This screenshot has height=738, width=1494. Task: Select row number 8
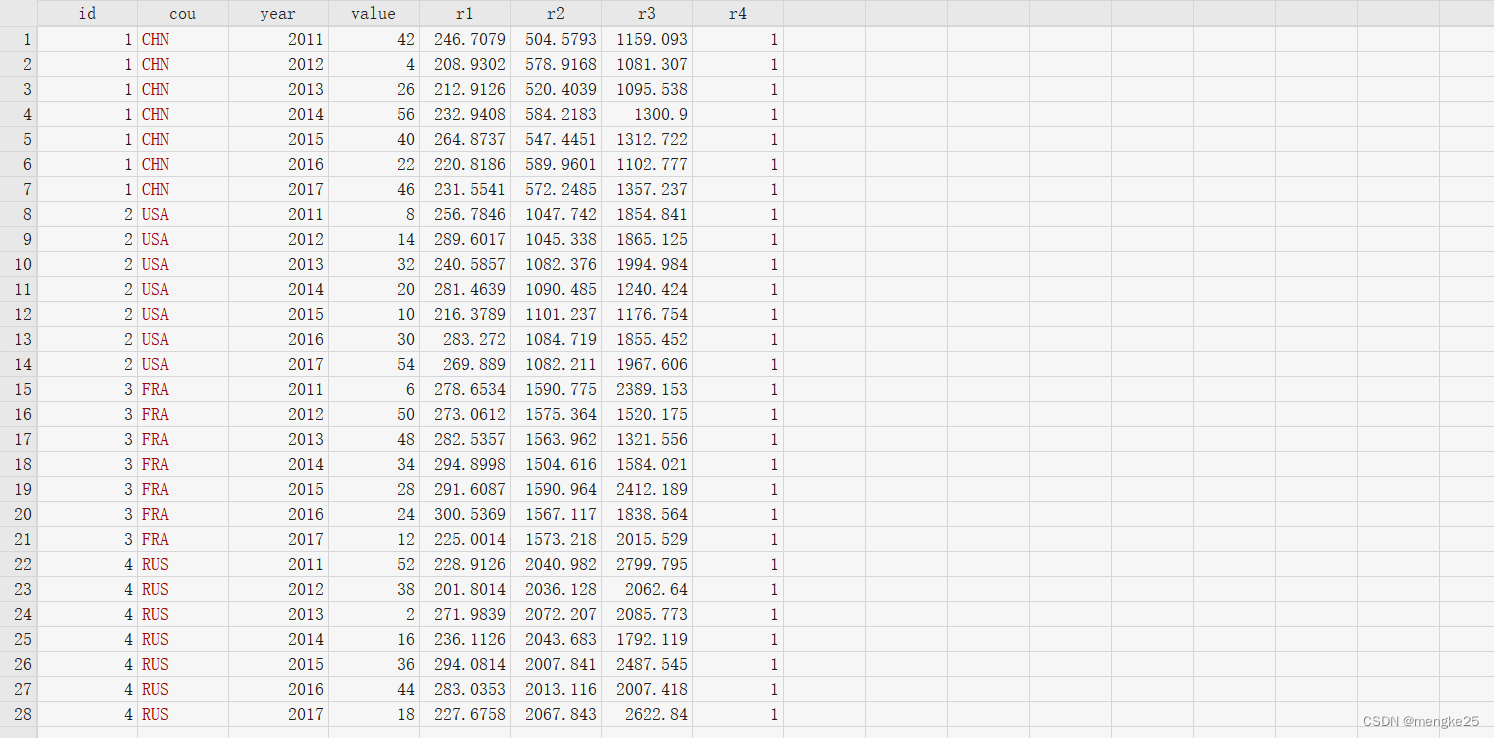[x=18, y=214]
